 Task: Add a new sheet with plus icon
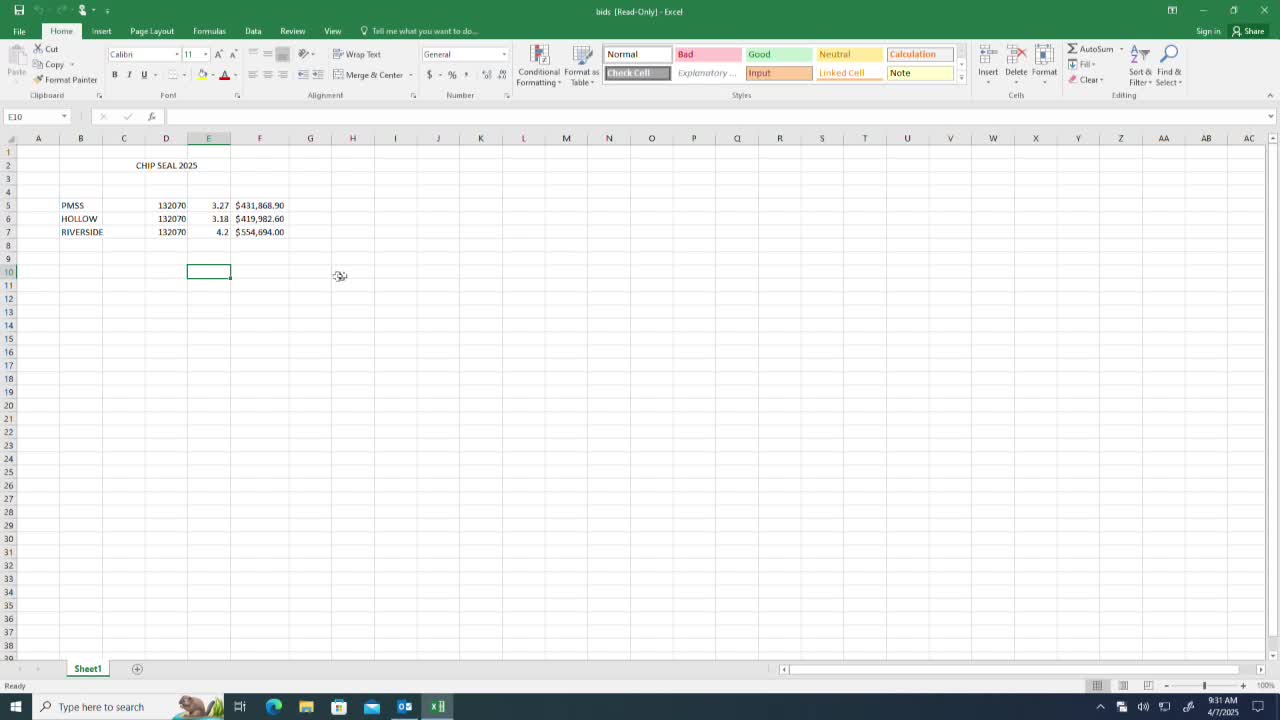pos(137,669)
